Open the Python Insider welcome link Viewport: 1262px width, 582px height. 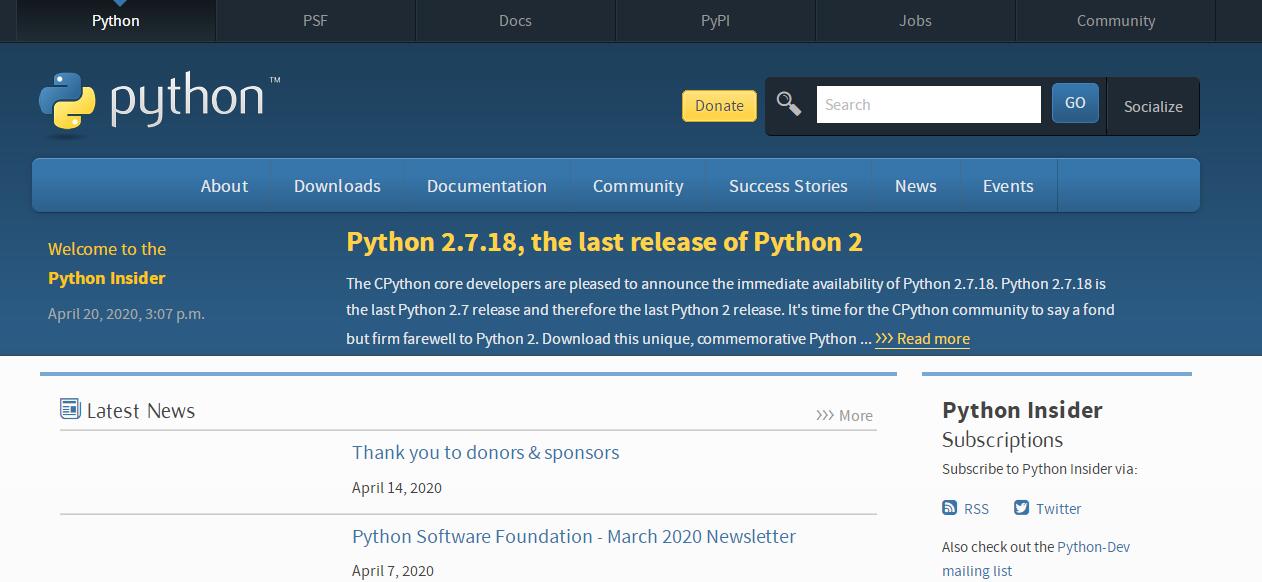107,278
